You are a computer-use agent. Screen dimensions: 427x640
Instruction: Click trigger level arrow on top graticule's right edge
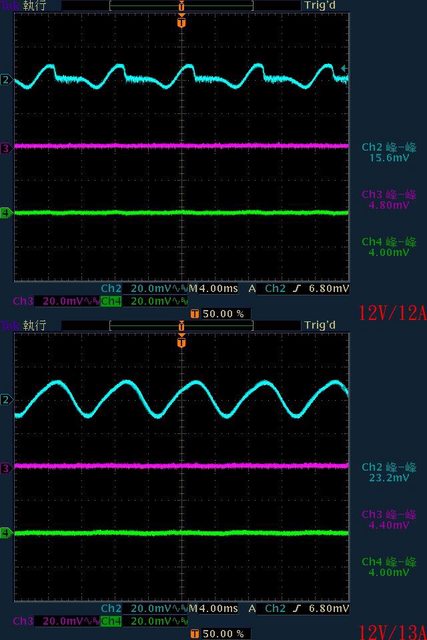tap(345, 68)
